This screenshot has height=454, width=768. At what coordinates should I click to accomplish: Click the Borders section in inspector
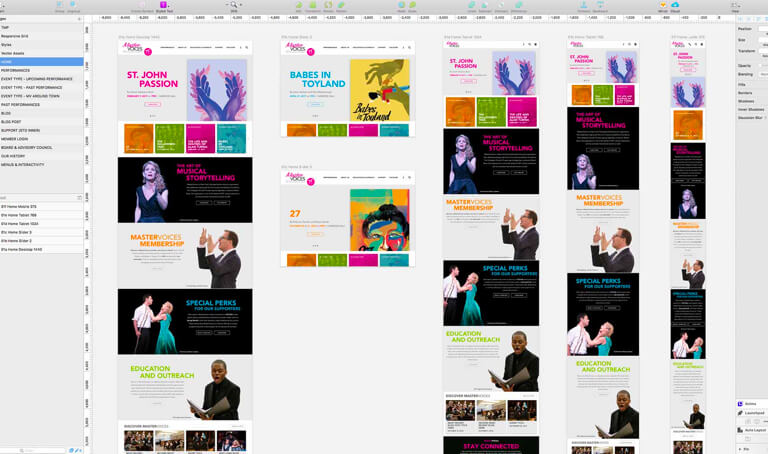[745, 93]
